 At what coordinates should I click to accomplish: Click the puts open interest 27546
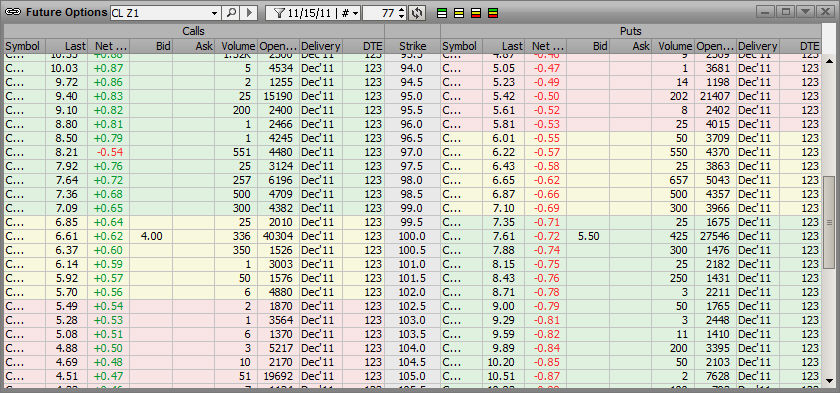716,236
